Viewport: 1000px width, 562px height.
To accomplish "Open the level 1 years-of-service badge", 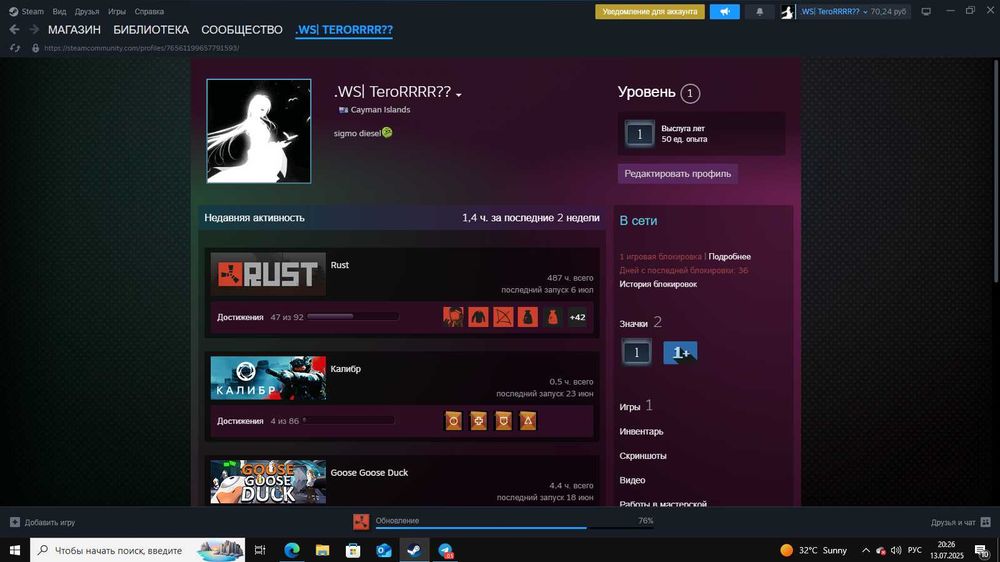I will (636, 352).
